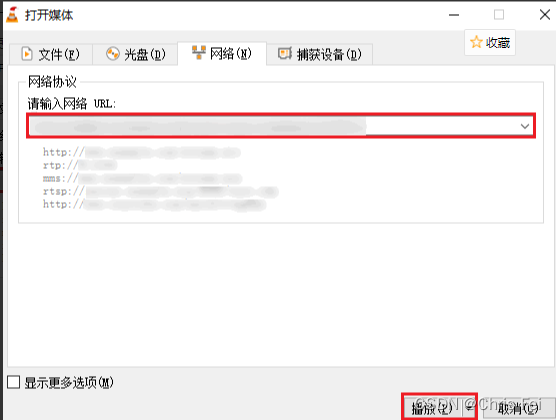Maximize the 打开媒体 dialog window
Image resolution: width=556 pixels, height=420 pixels.
click(x=499, y=15)
